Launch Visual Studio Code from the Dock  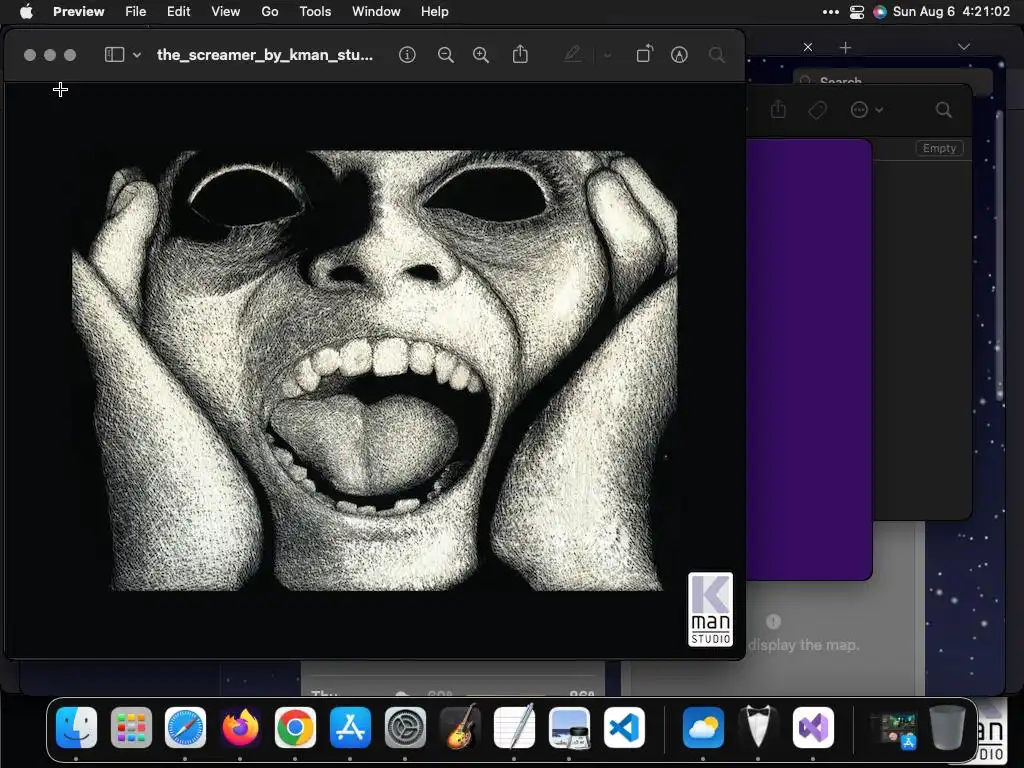(624, 727)
